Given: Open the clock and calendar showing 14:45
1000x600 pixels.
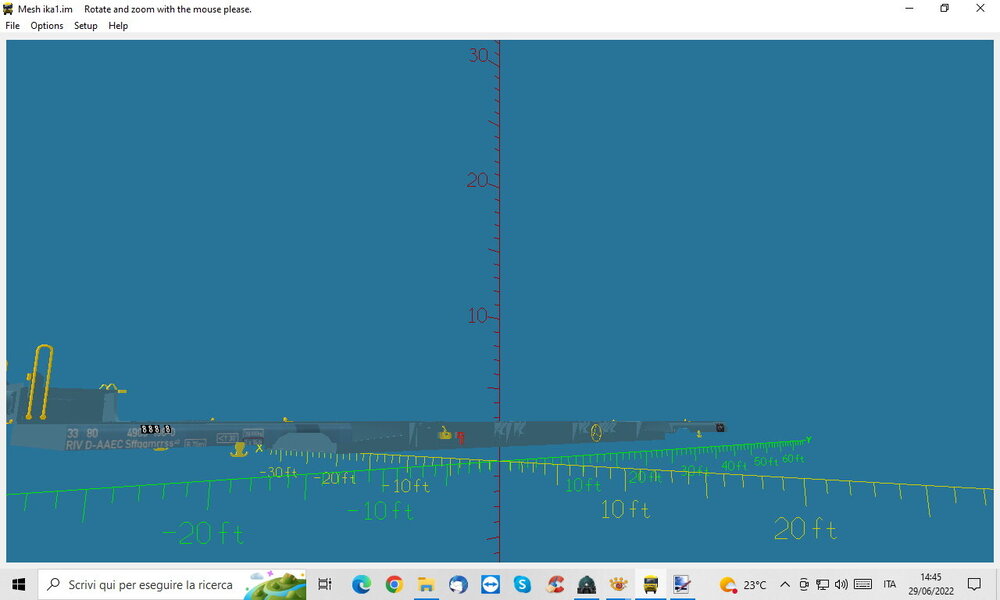Looking at the screenshot, I should pos(930,584).
